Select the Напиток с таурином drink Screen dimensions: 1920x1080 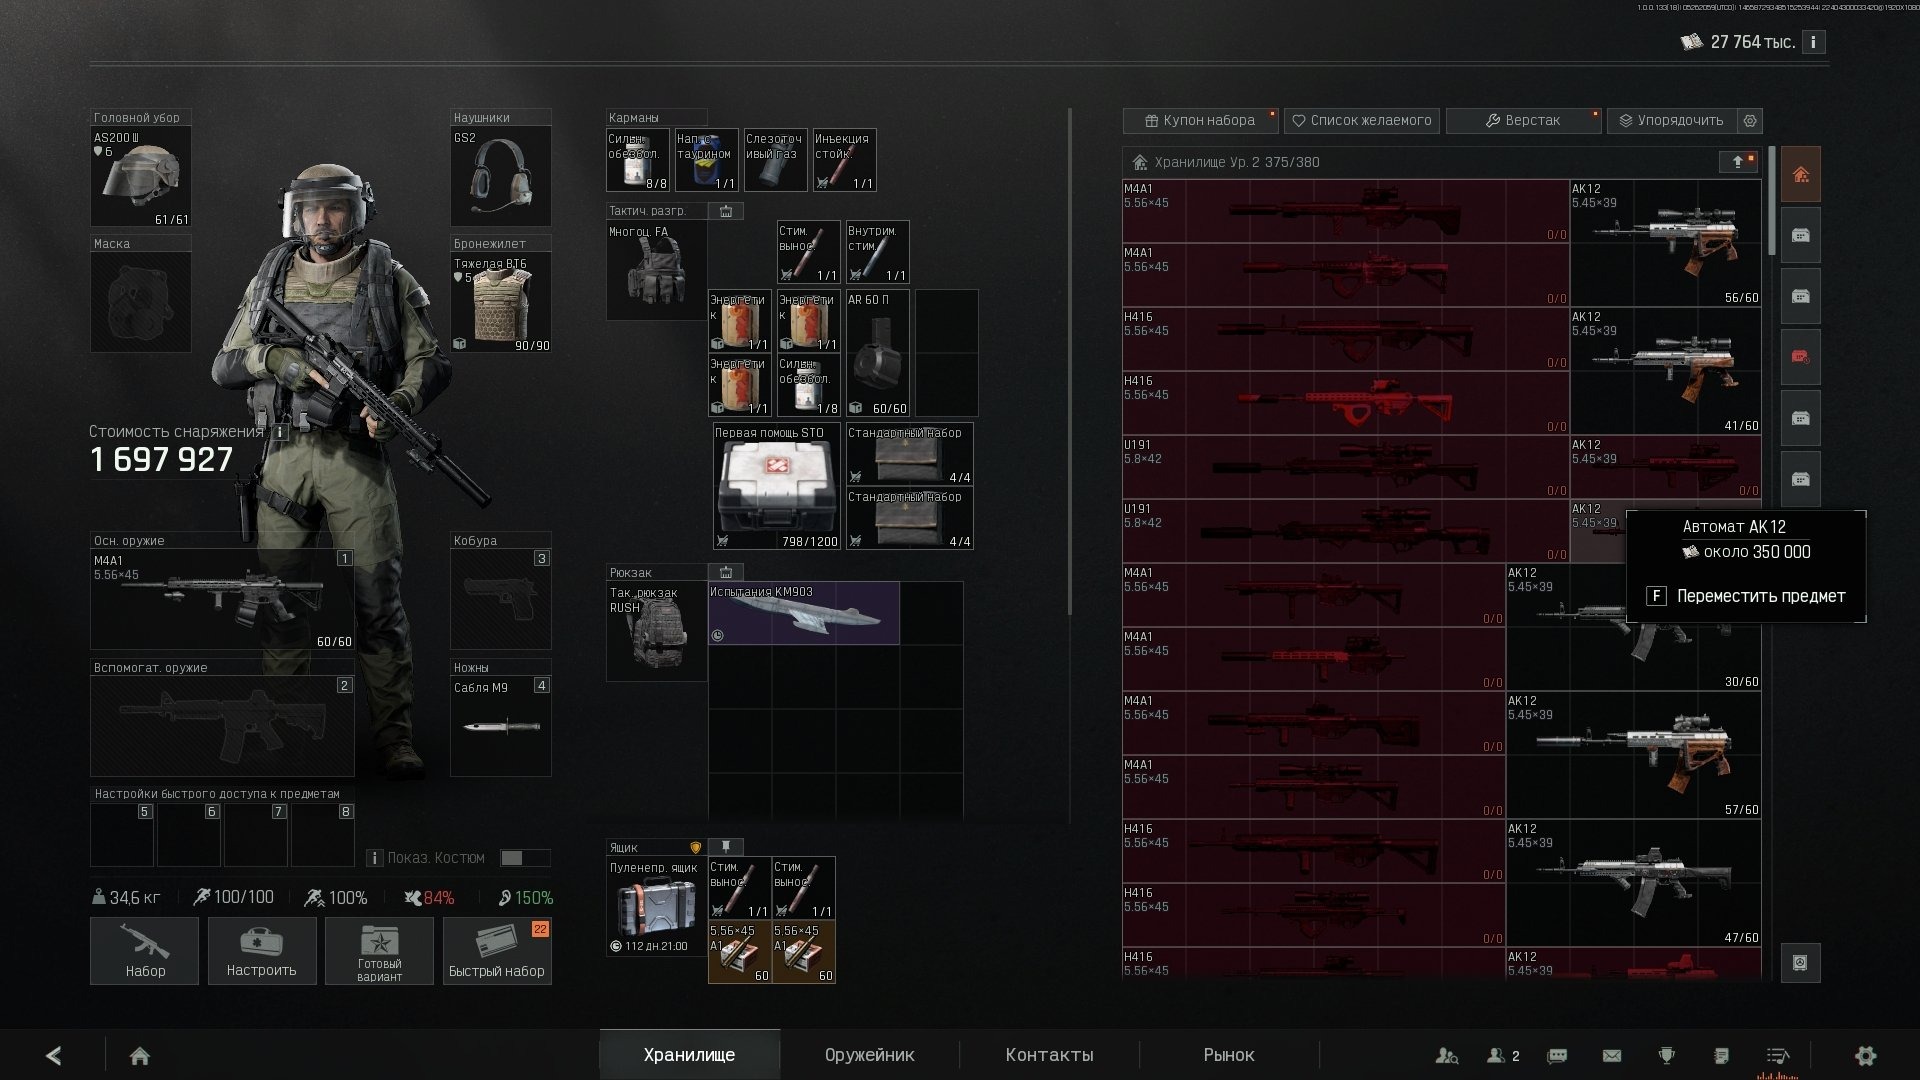(x=707, y=160)
